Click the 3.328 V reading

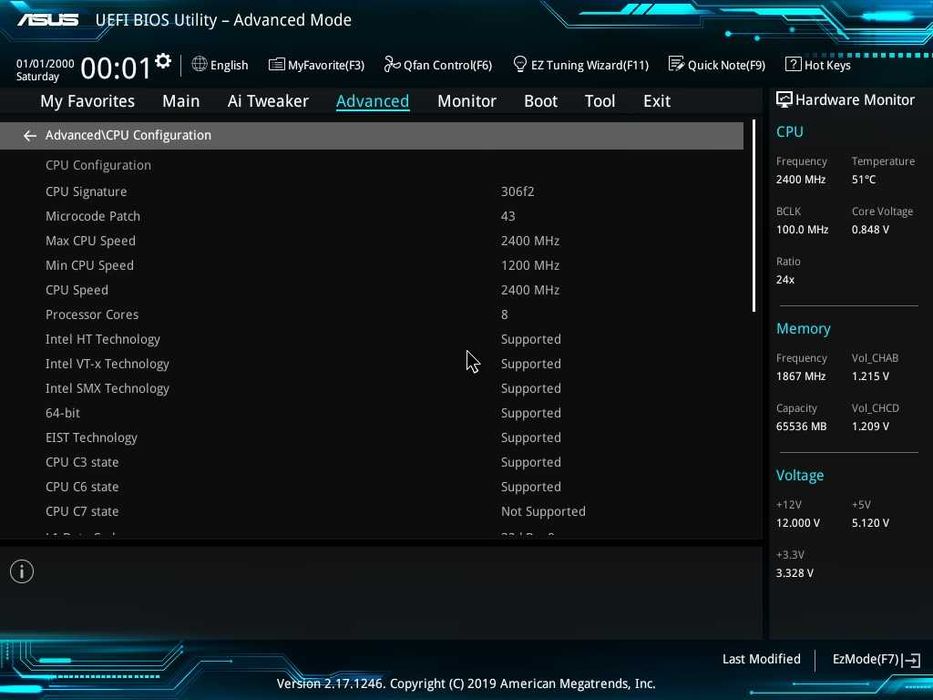click(x=794, y=573)
